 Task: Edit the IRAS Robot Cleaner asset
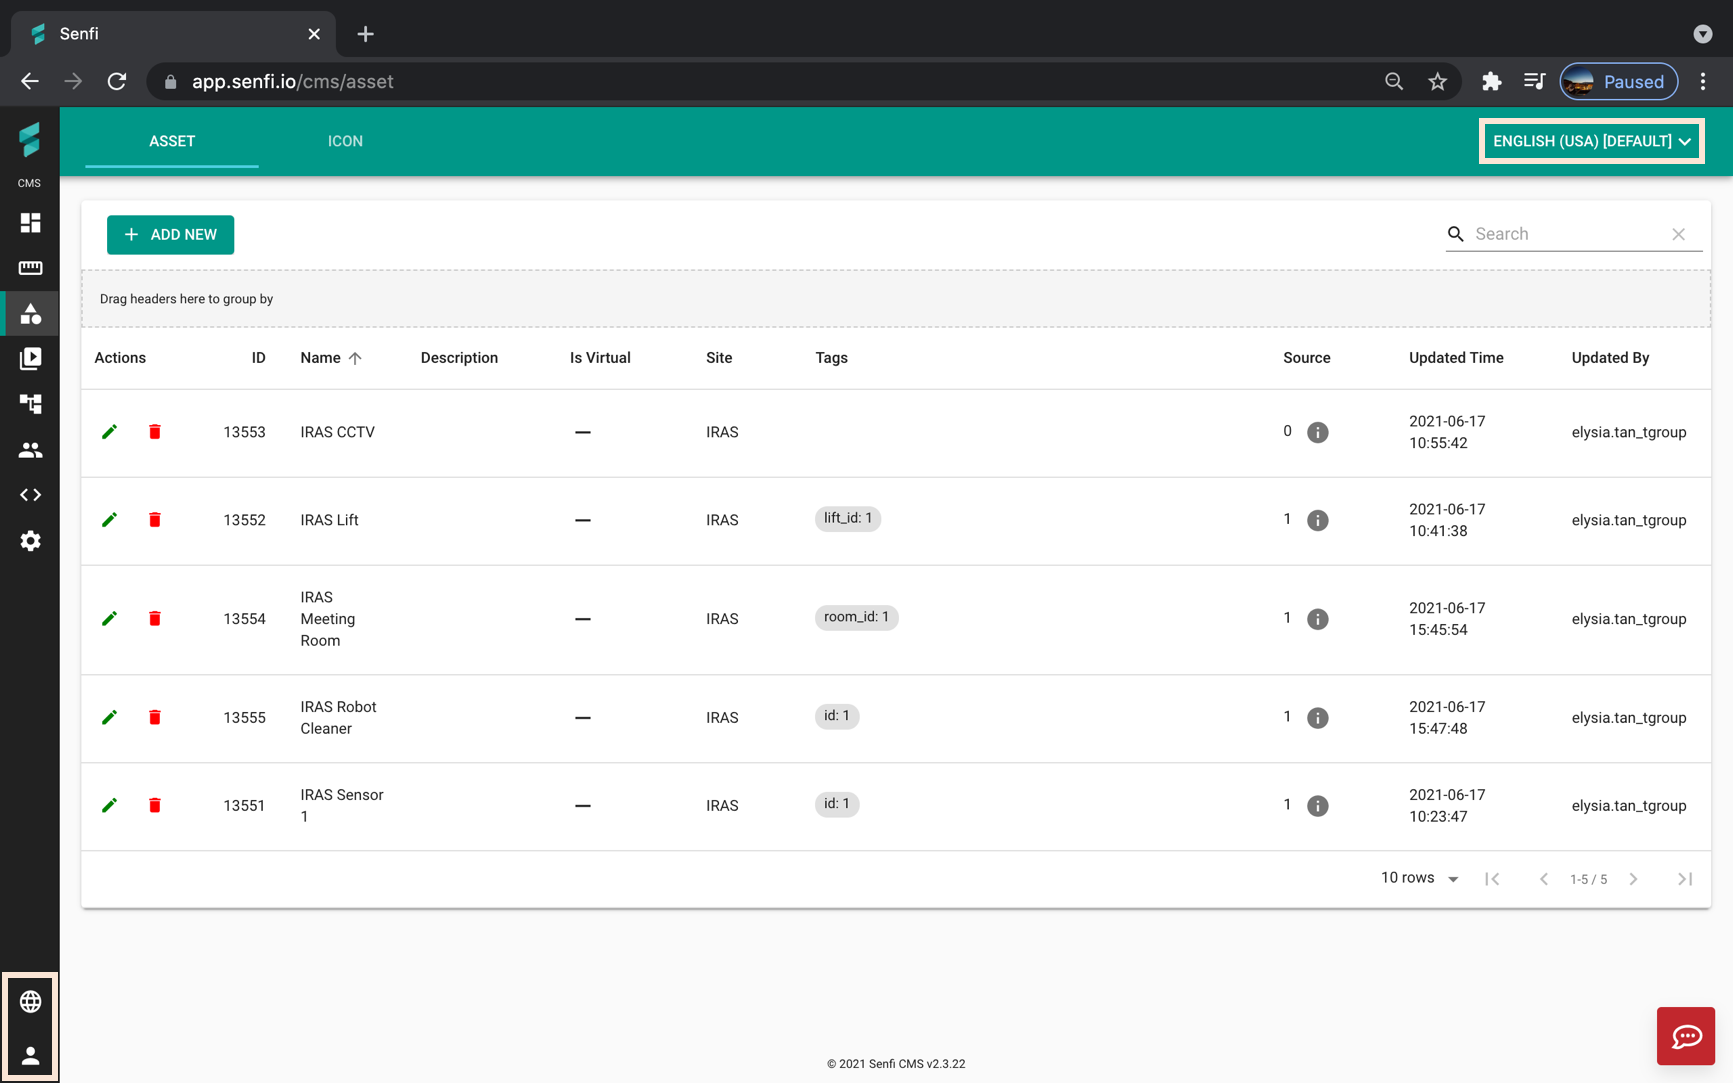click(110, 717)
